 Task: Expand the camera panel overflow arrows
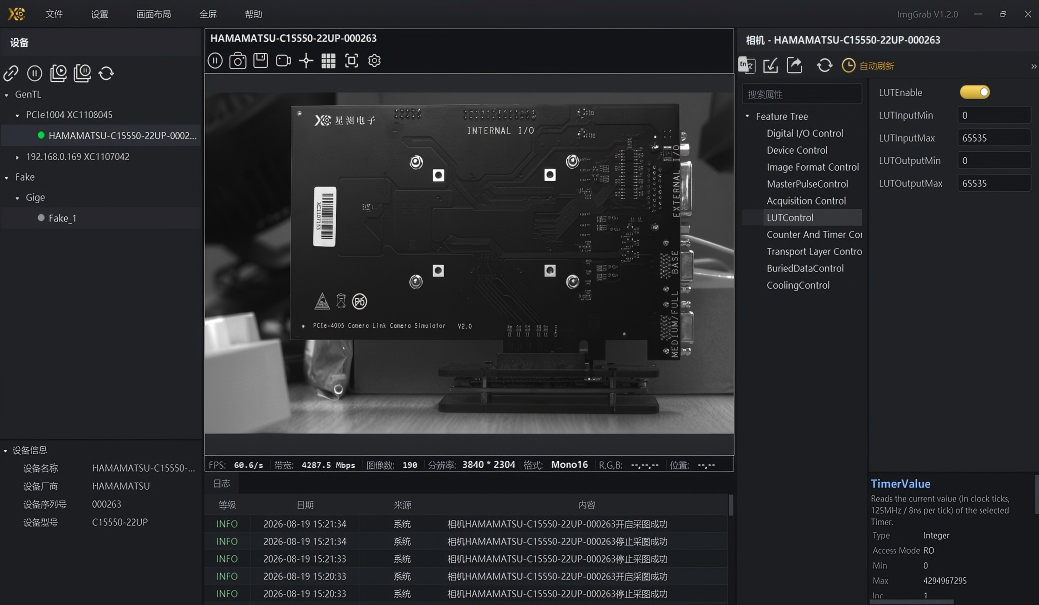coord(1034,66)
